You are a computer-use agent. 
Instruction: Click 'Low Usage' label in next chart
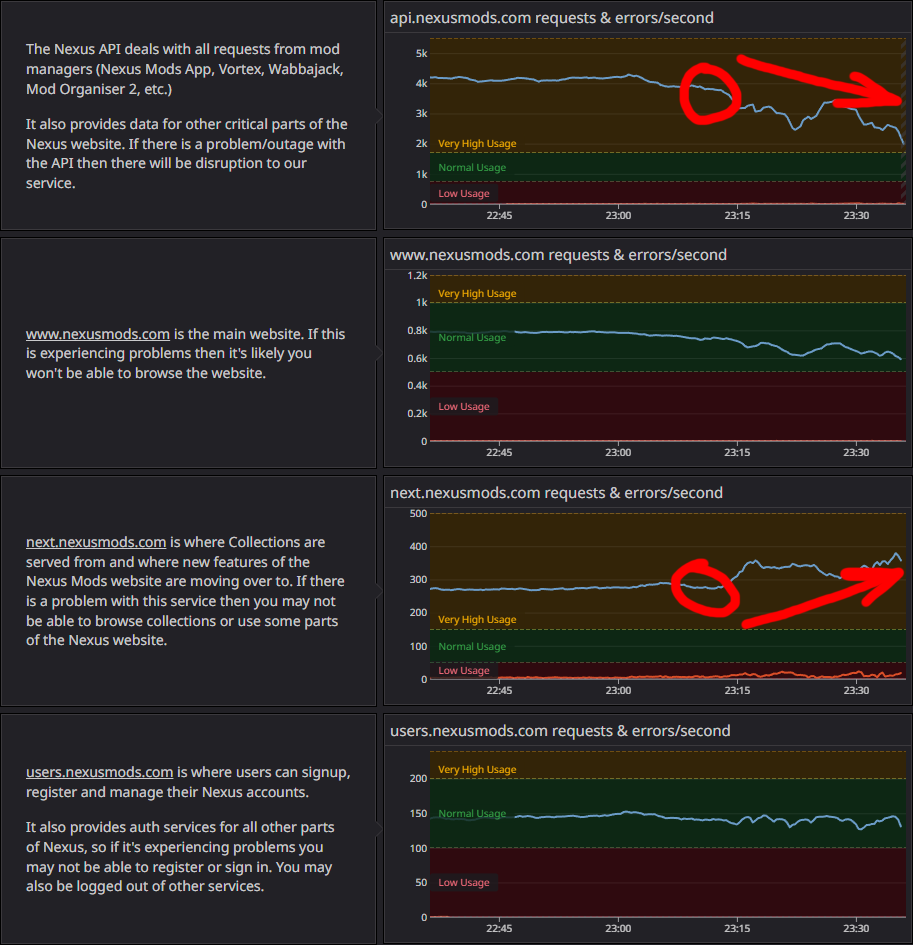(x=463, y=671)
